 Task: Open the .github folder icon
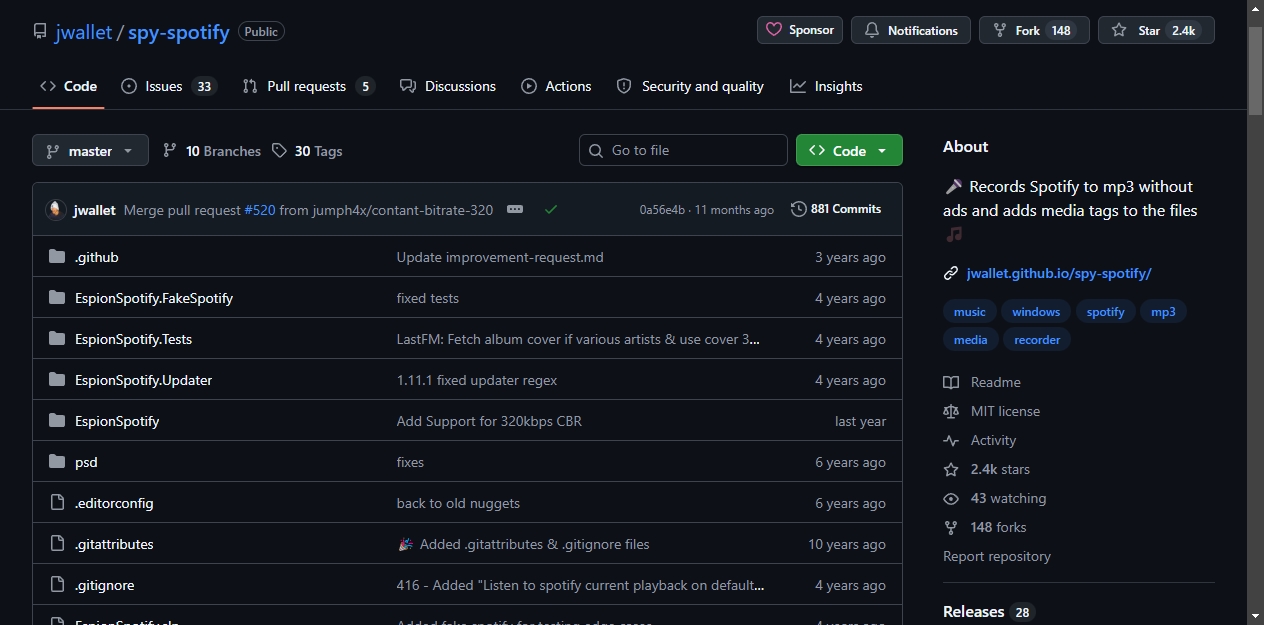[57, 257]
